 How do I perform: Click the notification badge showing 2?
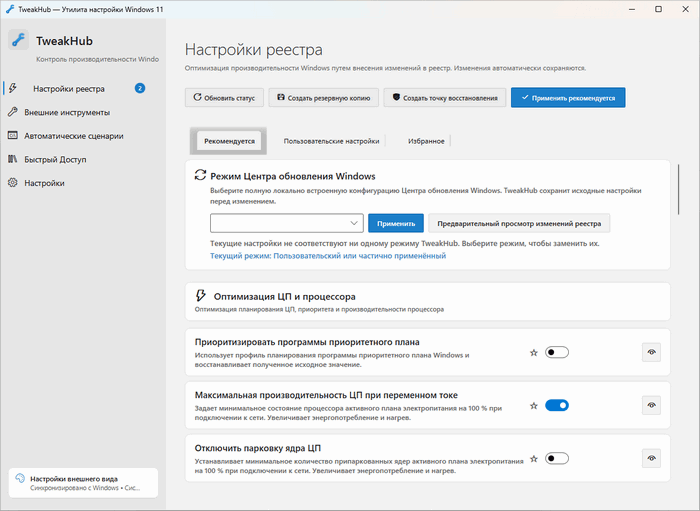(140, 88)
